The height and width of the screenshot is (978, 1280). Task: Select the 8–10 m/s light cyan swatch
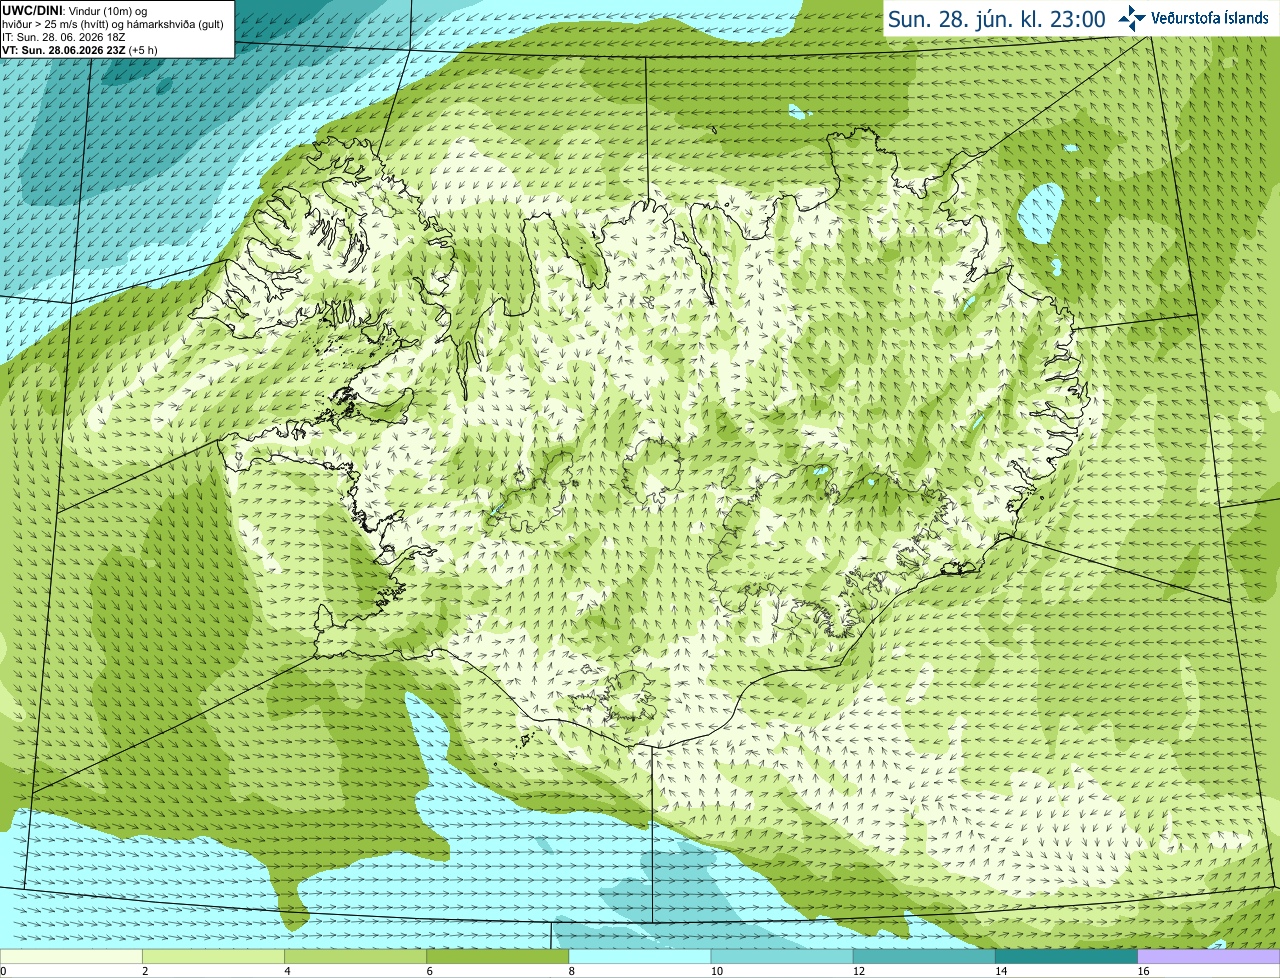pos(640,956)
